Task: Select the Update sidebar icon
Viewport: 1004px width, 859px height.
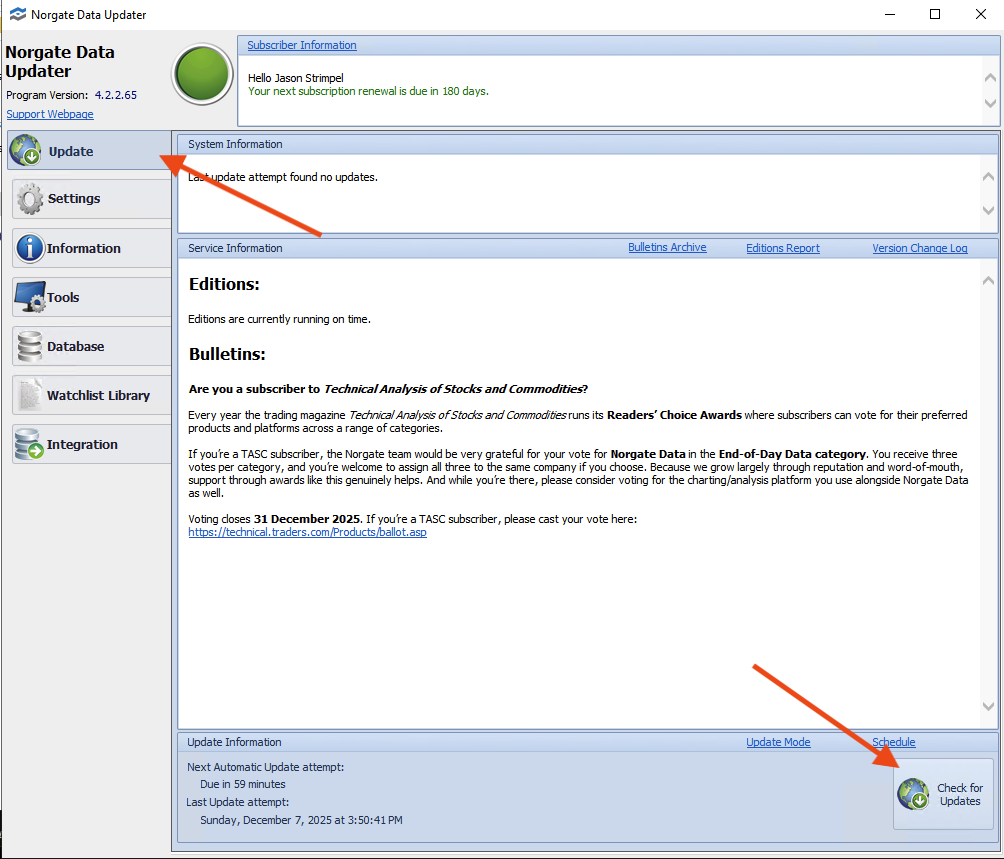Action: click(x=25, y=150)
